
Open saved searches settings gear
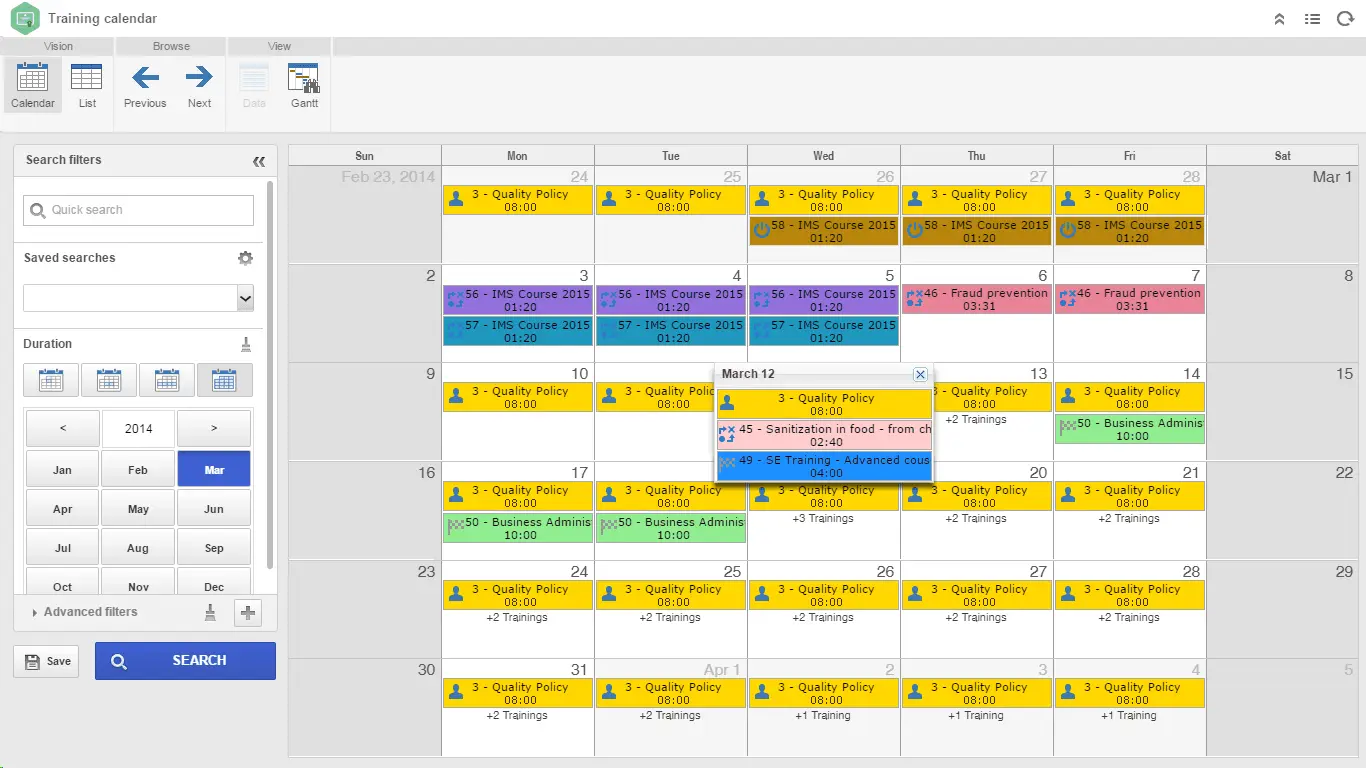click(x=245, y=258)
